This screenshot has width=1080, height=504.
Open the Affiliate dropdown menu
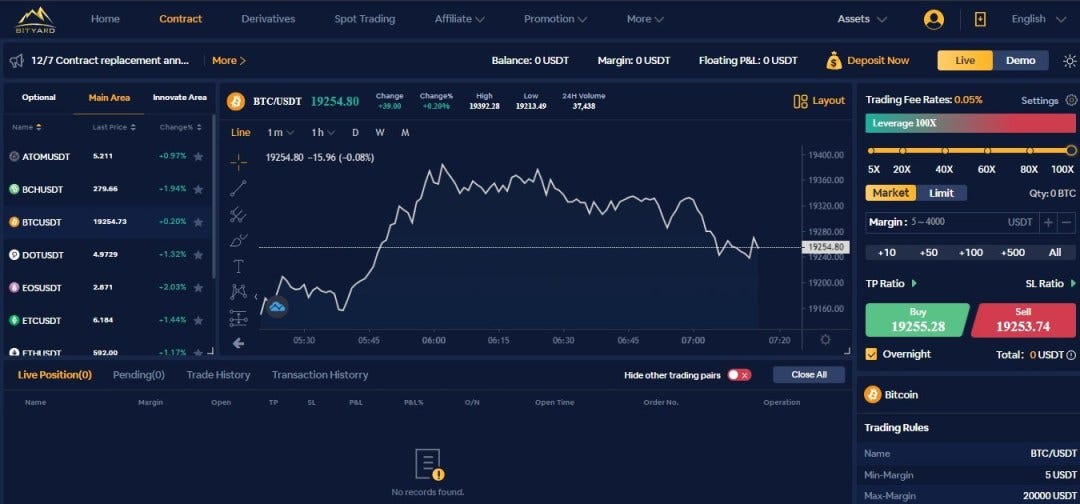pyautogui.click(x=459, y=19)
